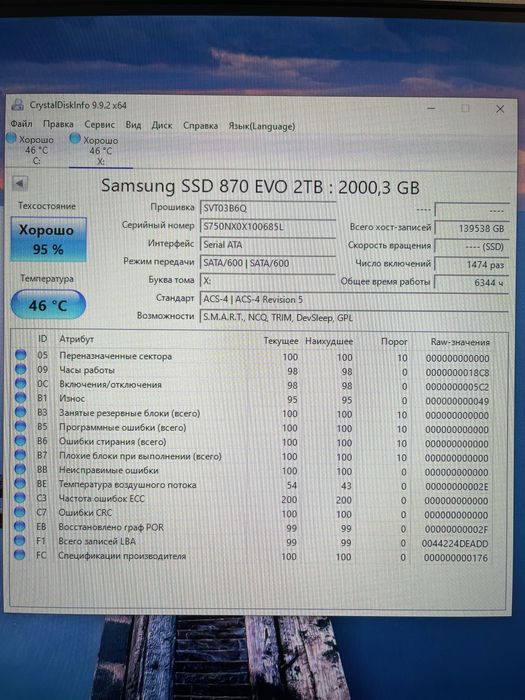The width and height of the screenshot is (525, 700).
Task: Click status icon for Переназначенные сектора
Action: coord(20,355)
